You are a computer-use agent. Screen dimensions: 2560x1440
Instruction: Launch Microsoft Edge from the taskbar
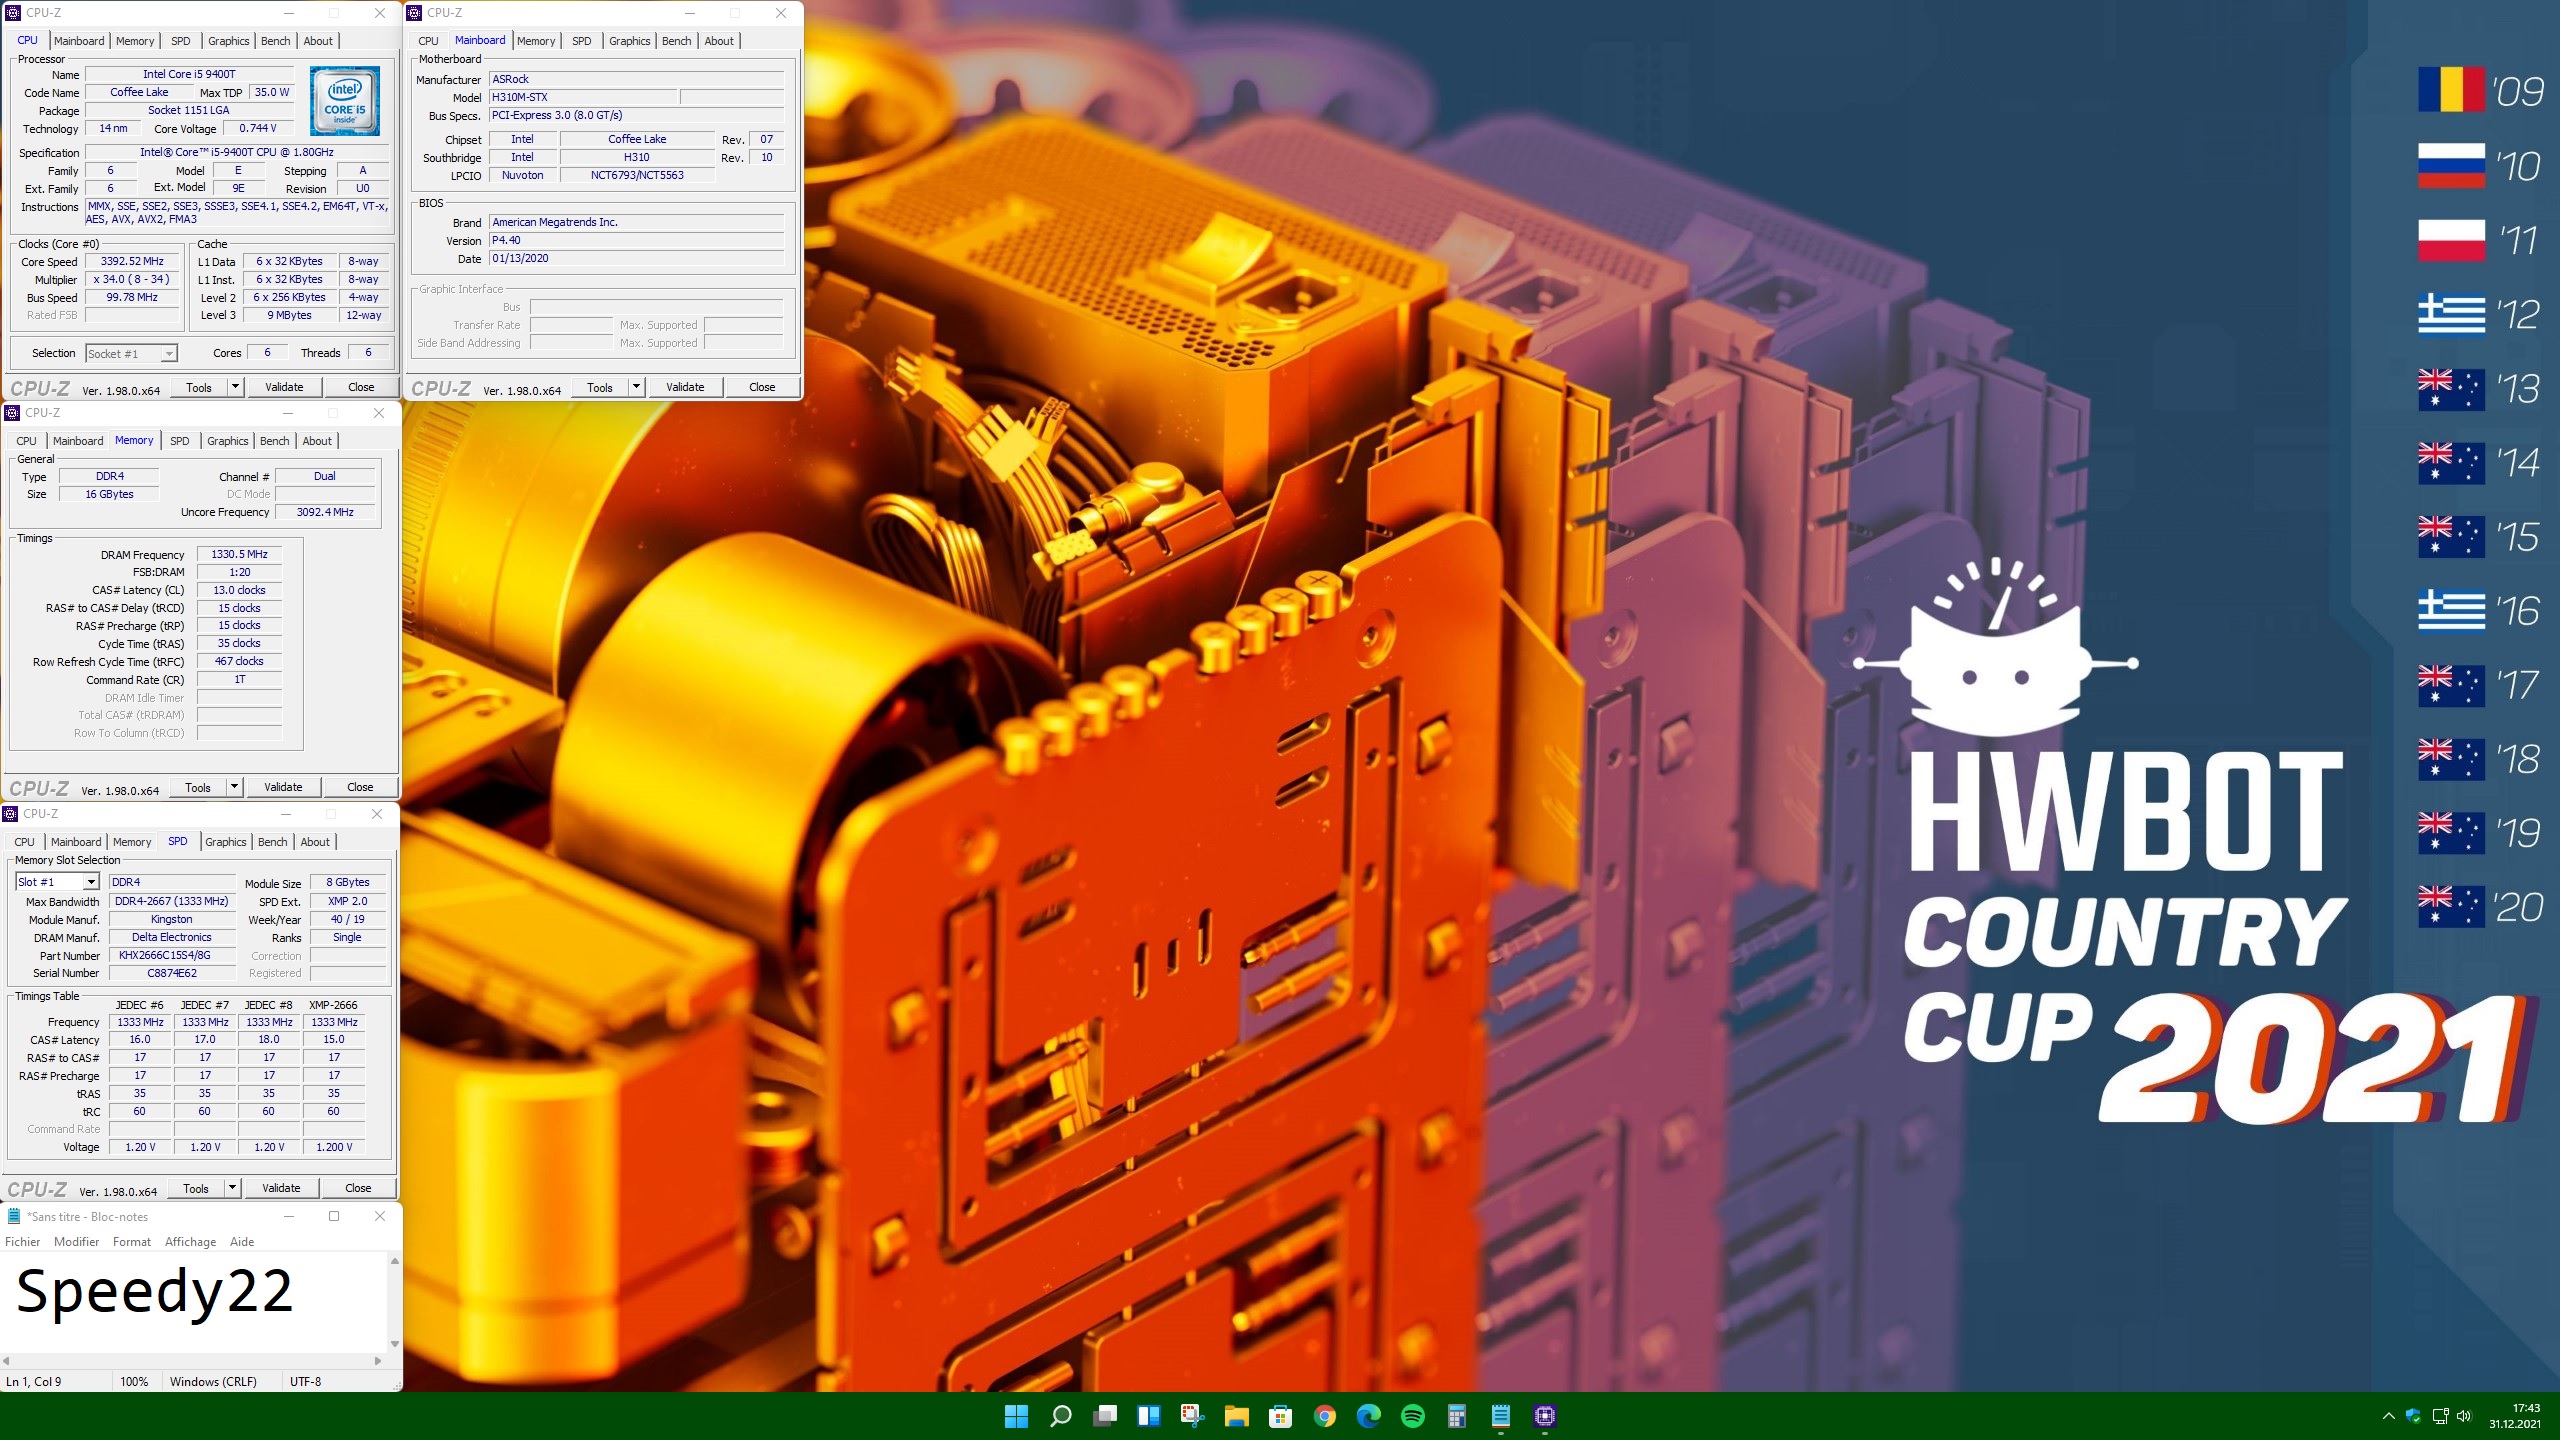point(1368,1416)
